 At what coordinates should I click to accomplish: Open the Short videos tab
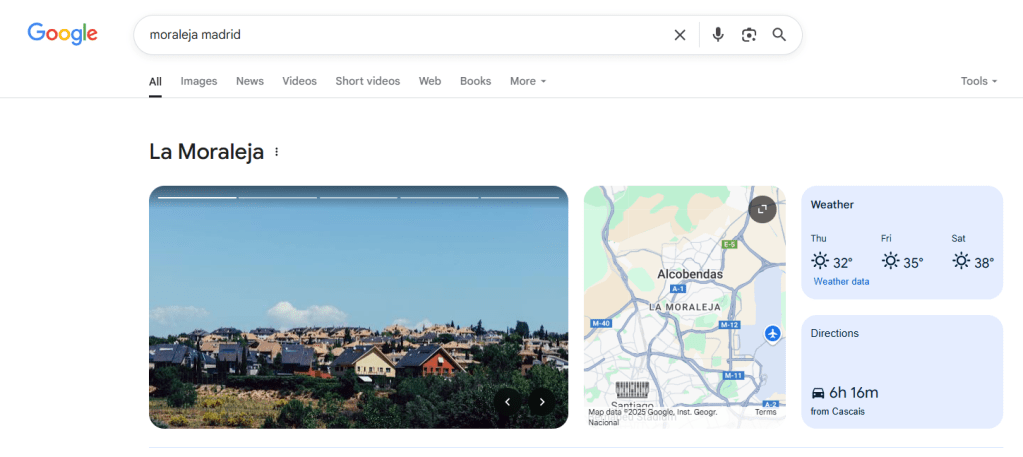pyautogui.click(x=367, y=81)
